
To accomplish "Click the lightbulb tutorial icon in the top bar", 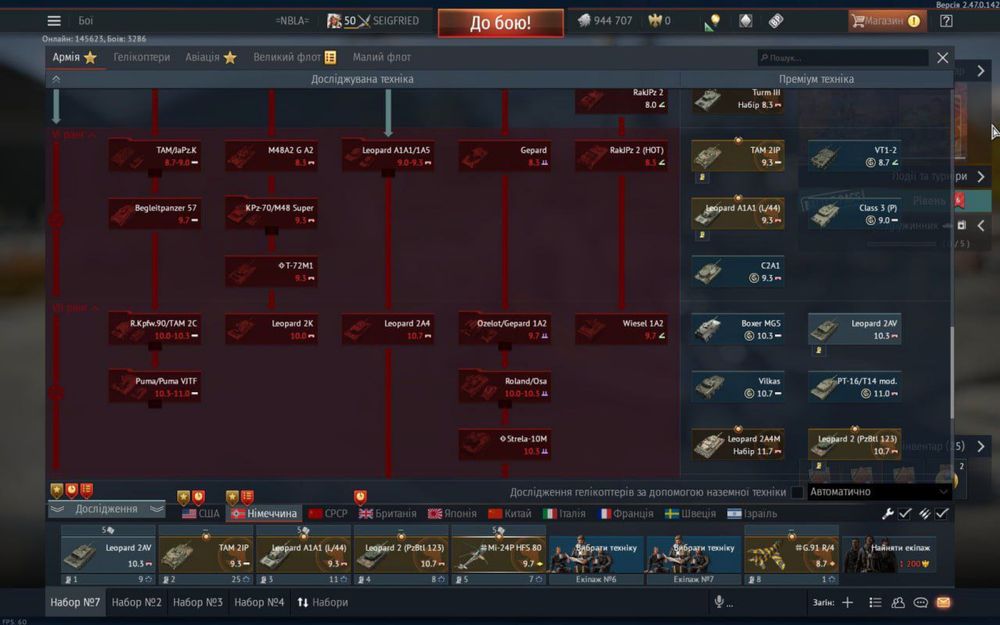I will click(x=712, y=22).
